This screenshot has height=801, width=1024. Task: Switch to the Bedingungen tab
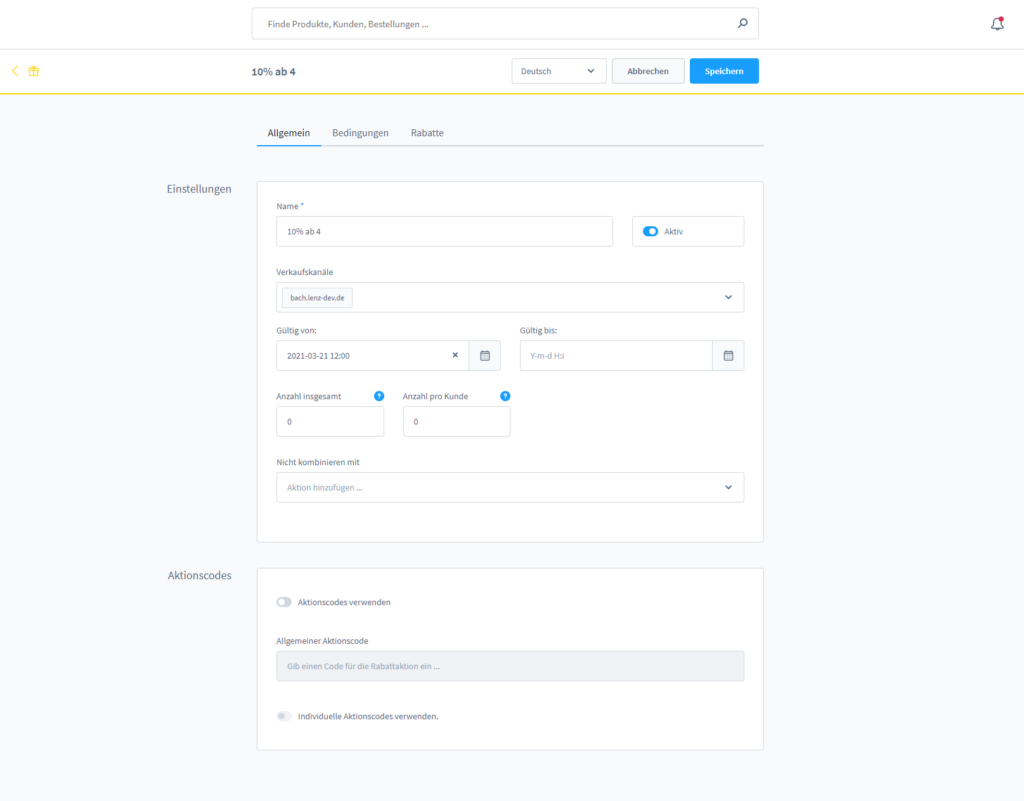[x=360, y=133]
